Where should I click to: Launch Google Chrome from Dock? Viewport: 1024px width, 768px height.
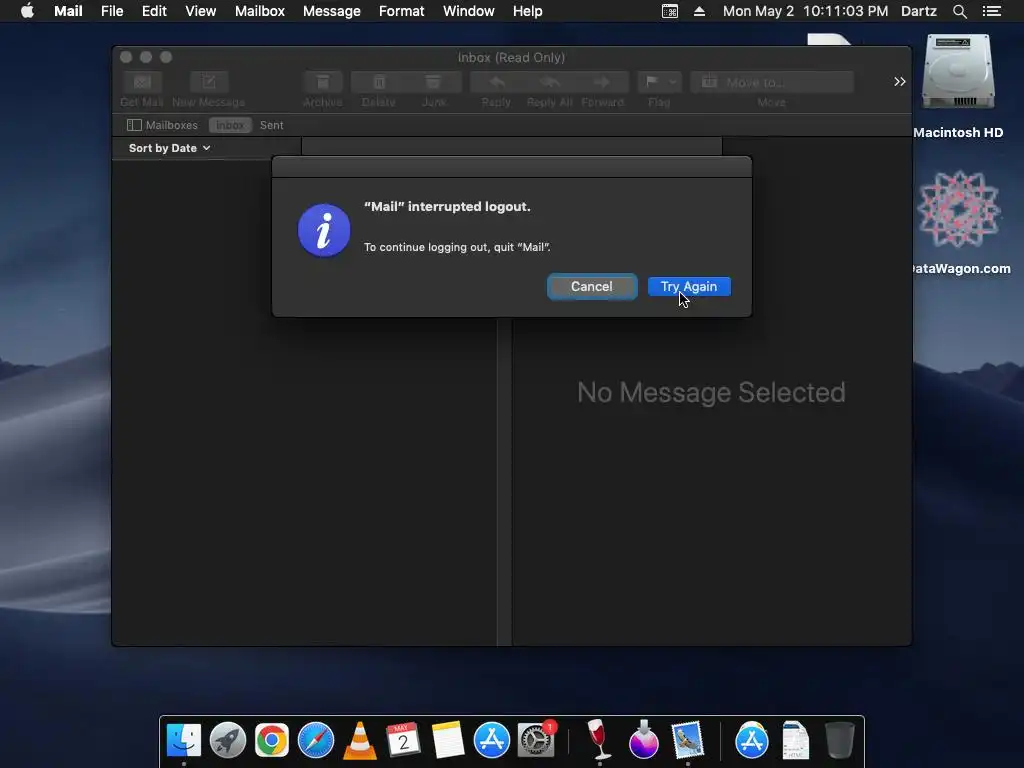coord(272,740)
